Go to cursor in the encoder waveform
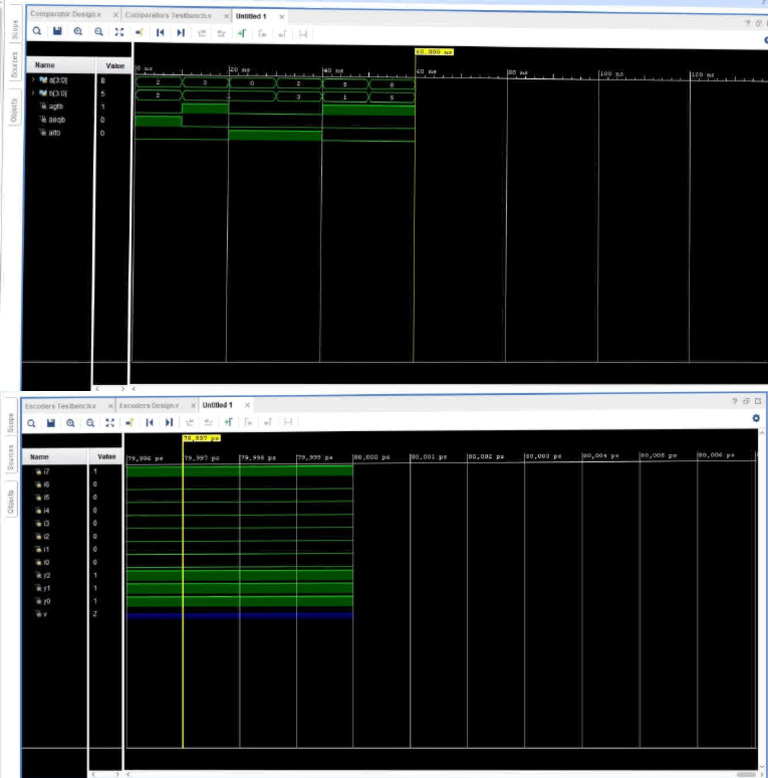 coord(129,423)
